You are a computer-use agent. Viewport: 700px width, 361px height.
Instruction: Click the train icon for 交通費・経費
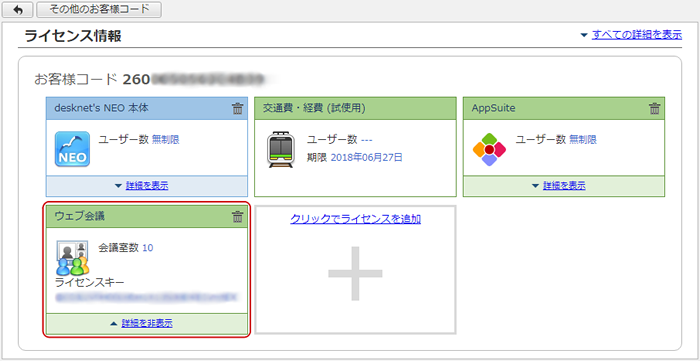[281, 149]
